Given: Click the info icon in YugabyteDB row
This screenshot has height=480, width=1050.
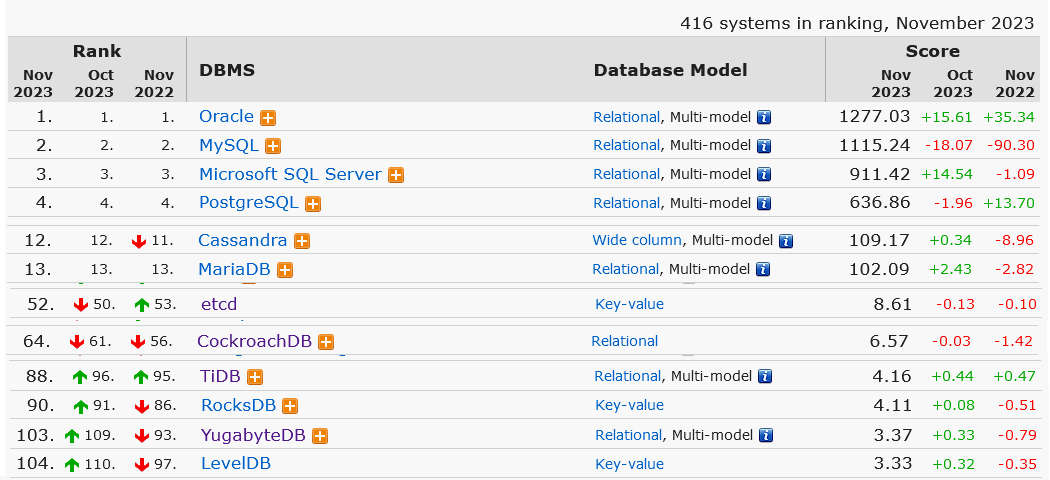Looking at the screenshot, I should (766, 435).
